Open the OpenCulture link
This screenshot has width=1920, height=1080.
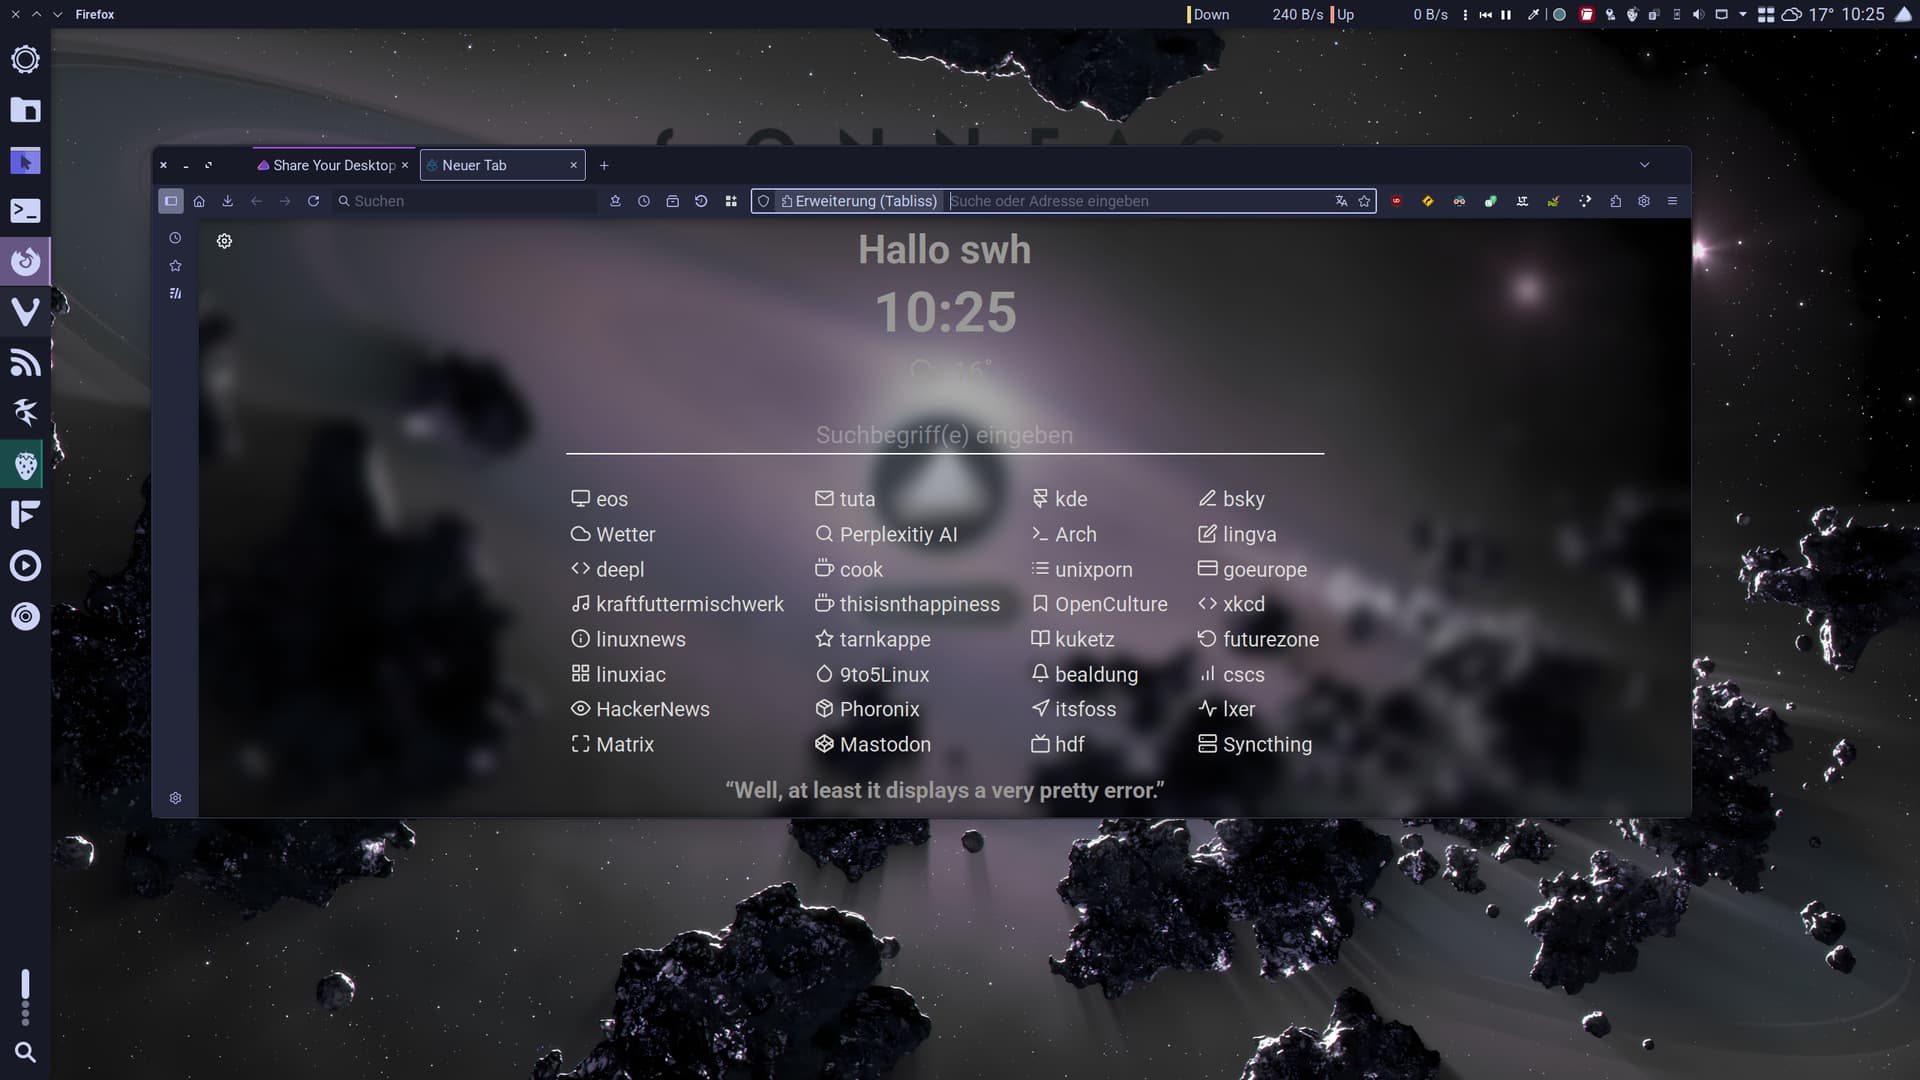pyautogui.click(x=1099, y=604)
